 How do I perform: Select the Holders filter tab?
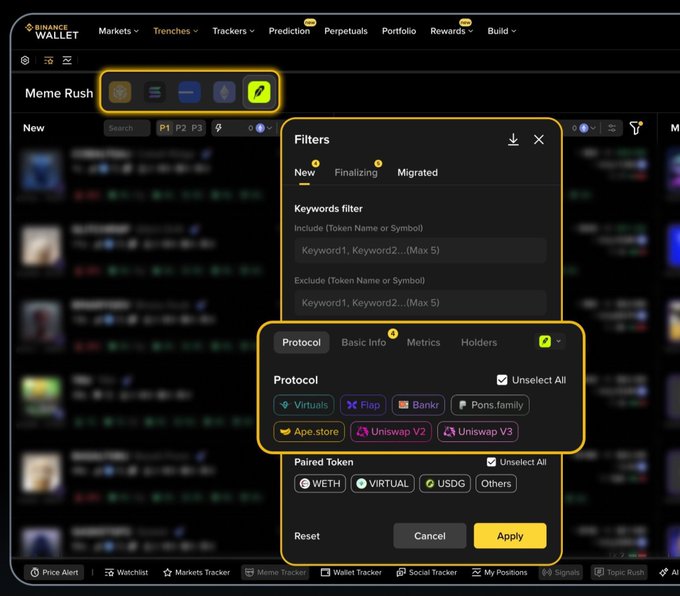(x=479, y=343)
